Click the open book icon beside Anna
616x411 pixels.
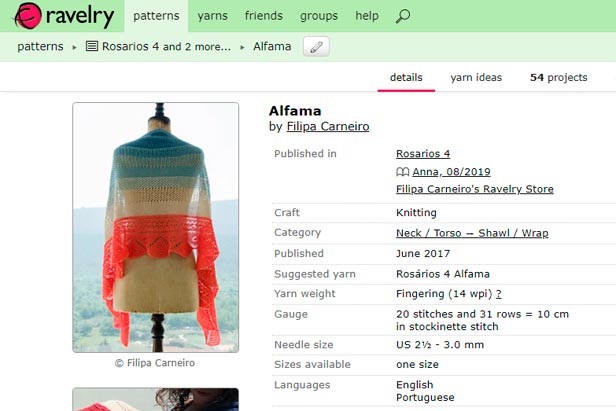tap(403, 172)
